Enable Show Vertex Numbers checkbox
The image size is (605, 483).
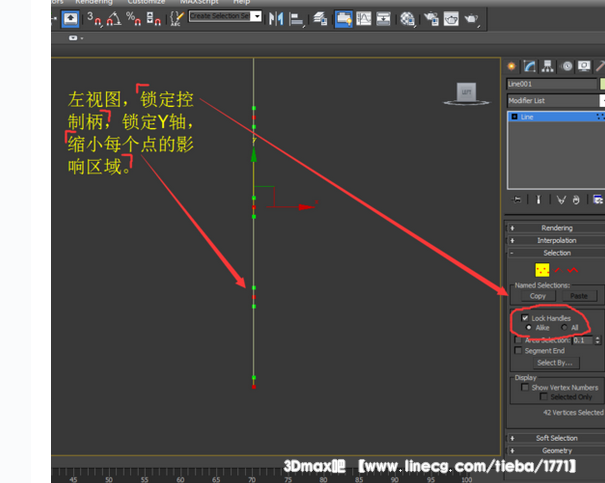525,387
